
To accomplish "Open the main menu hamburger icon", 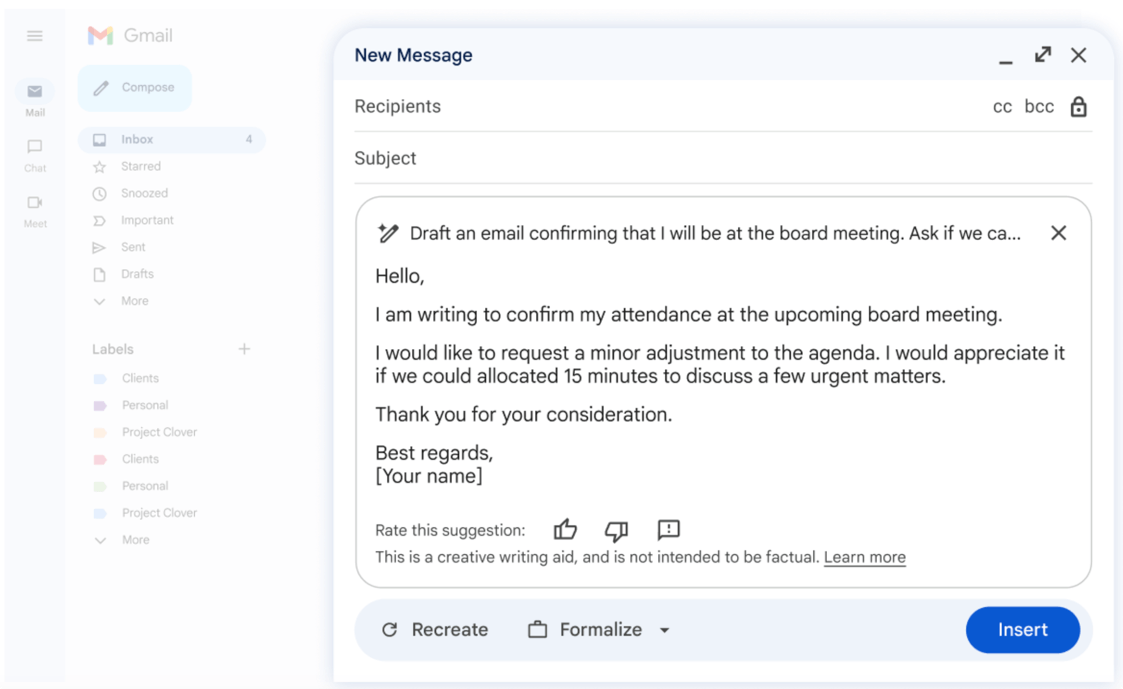I will 34,36.
